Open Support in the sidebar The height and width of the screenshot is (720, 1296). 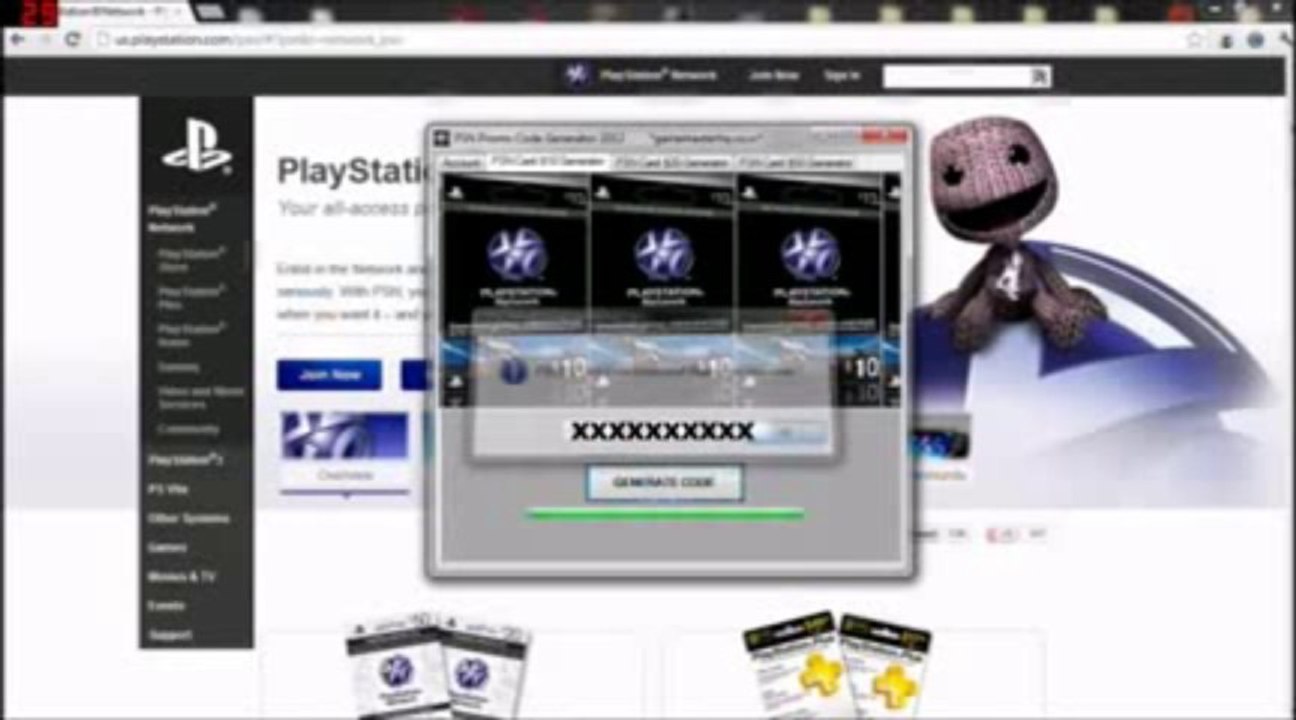tap(170, 635)
